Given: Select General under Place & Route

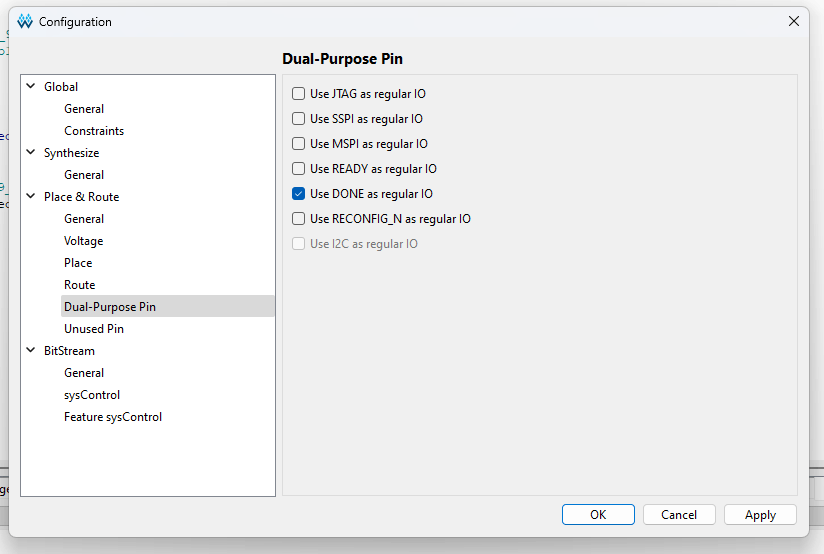Looking at the screenshot, I should [x=84, y=219].
